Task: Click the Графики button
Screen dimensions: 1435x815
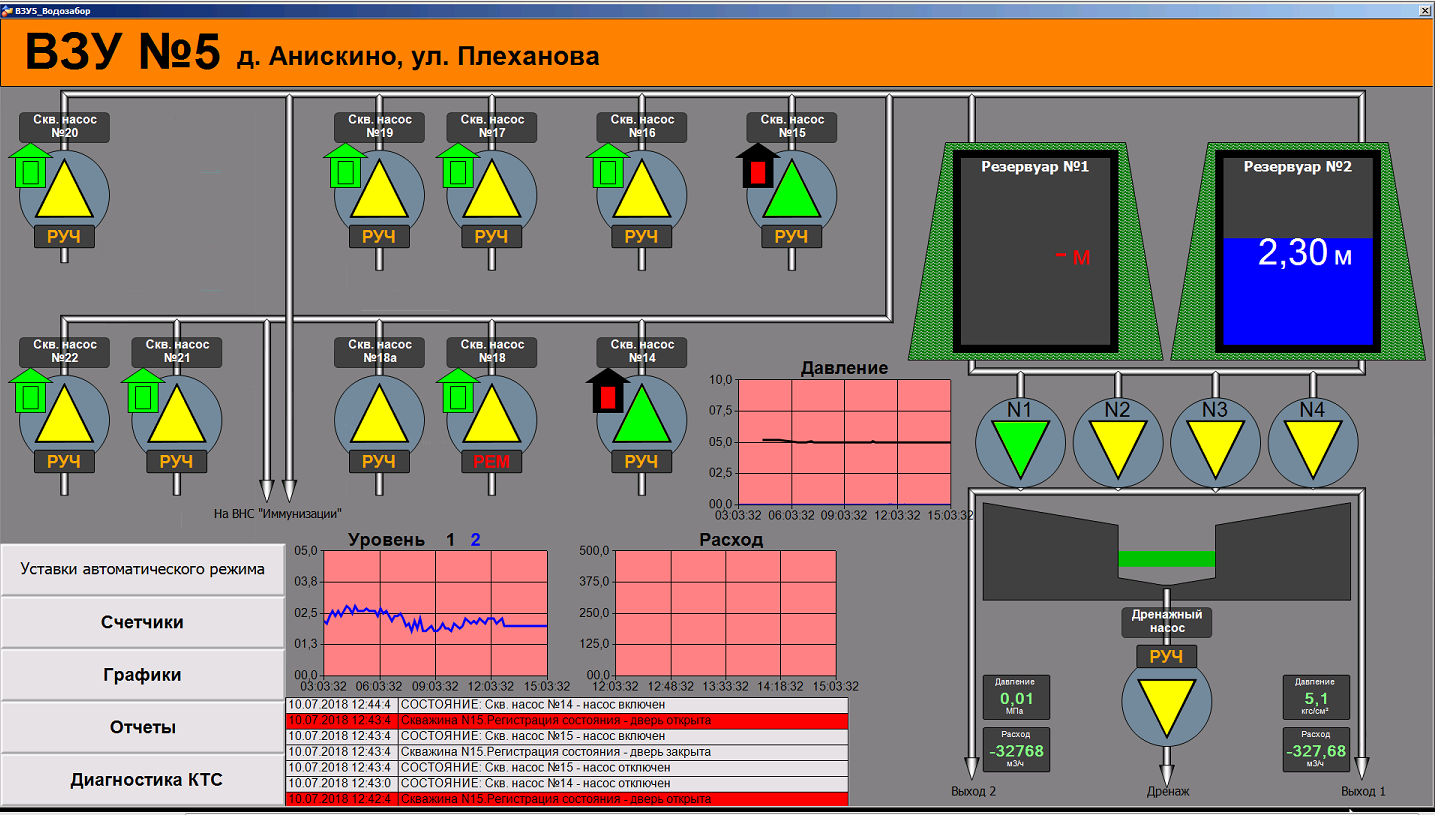Action: (143, 675)
